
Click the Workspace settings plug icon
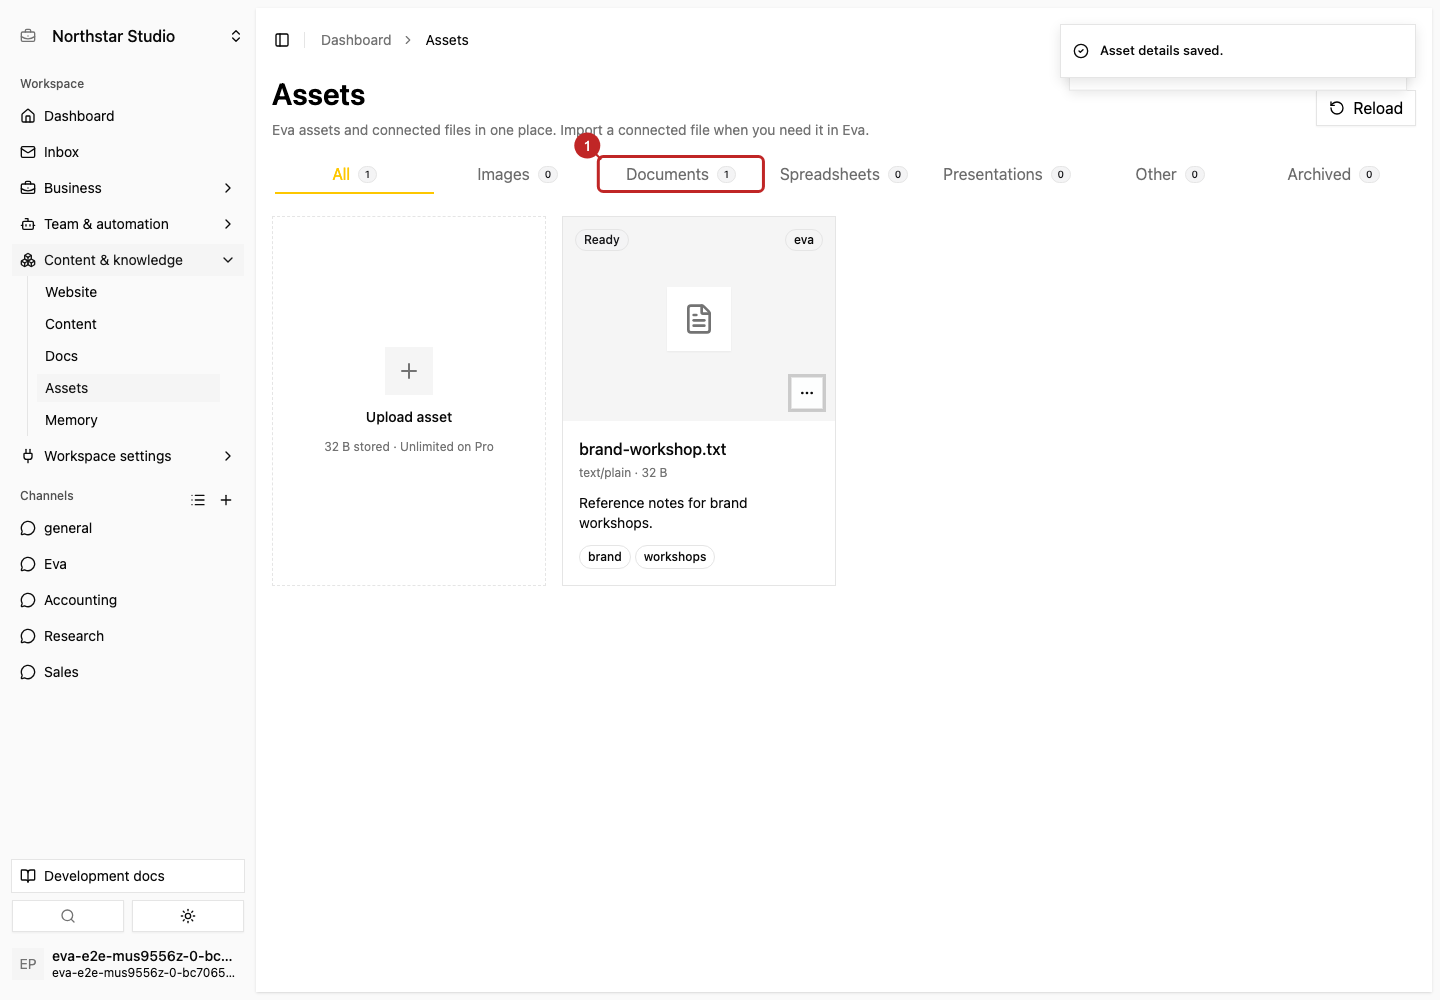click(x=28, y=456)
